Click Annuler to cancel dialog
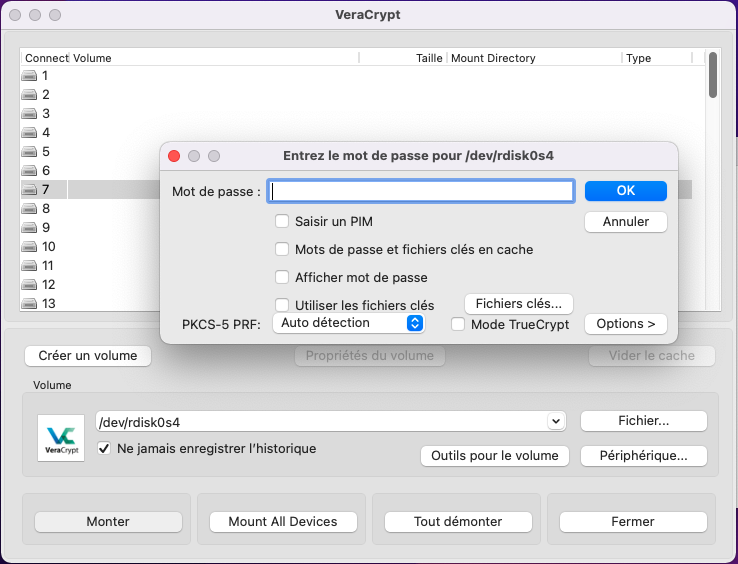This screenshot has width=738, height=564. (626, 222)
